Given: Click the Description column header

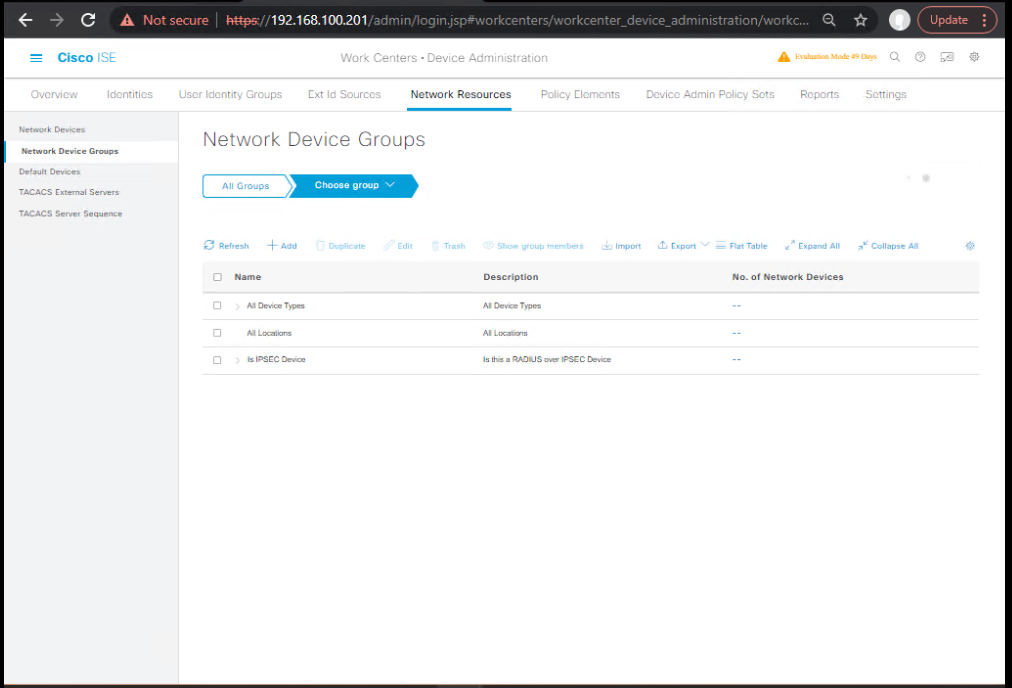Looking at the screenshot, I should coord(511,277).
